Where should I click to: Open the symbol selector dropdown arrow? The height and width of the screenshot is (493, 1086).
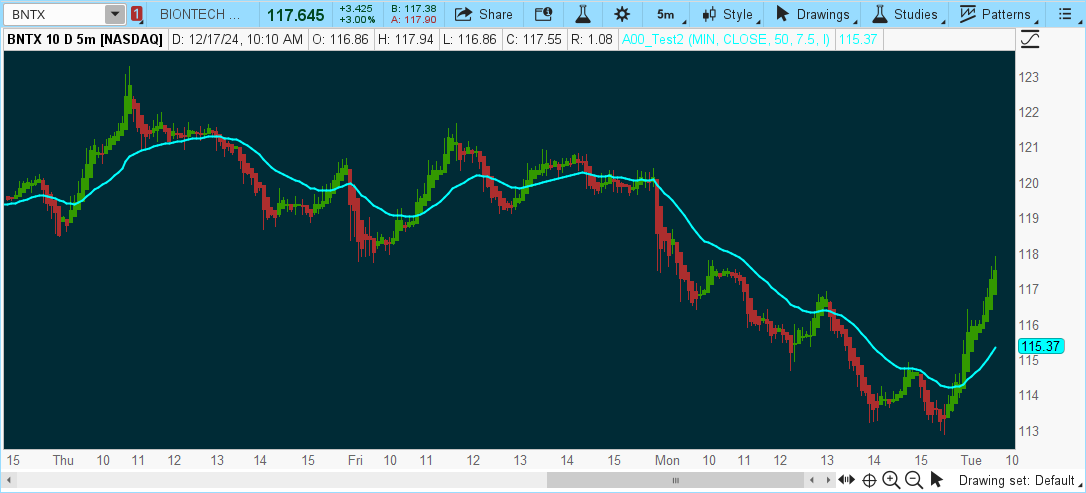coord(115,14)
